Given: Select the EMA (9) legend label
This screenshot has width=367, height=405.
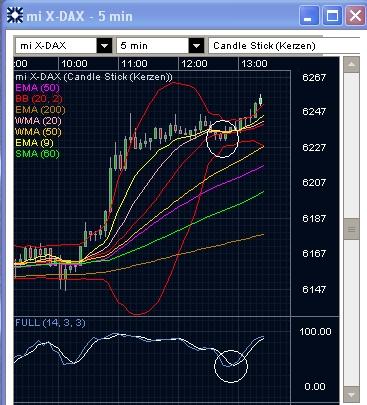Looking at the screenshot, I should coord(34,143).
